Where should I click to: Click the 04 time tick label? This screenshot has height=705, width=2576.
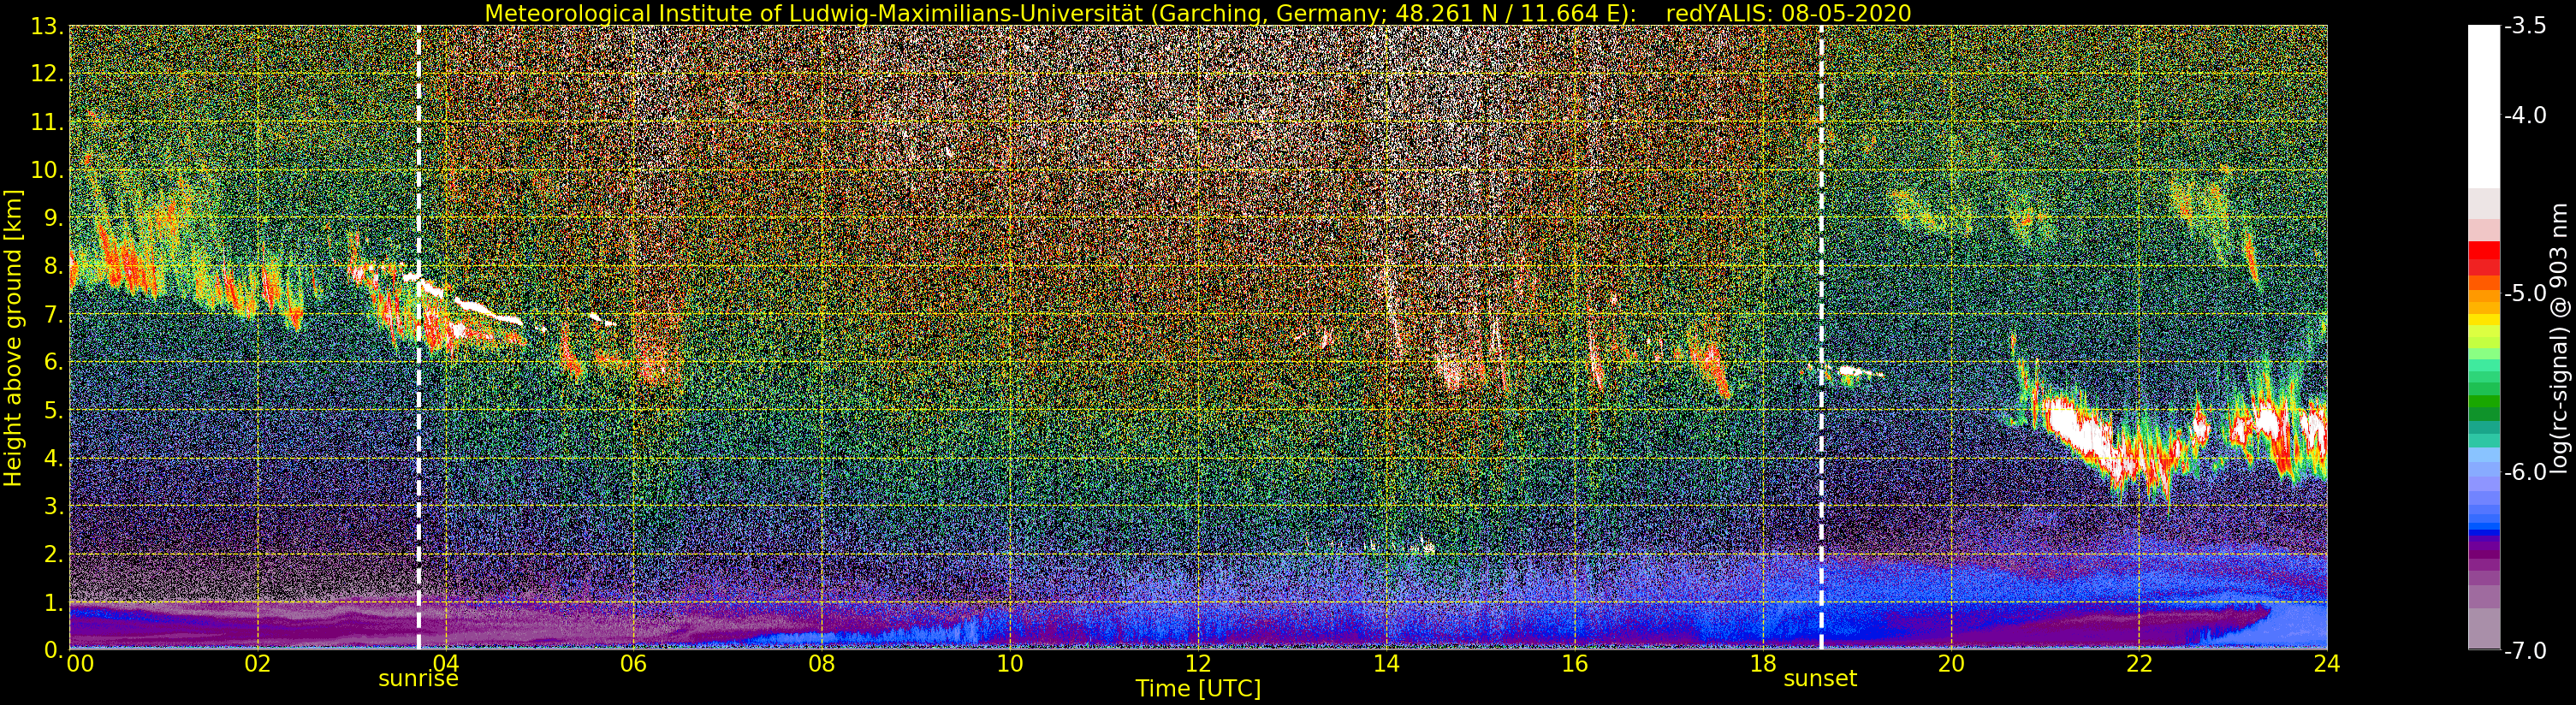tap(446, 663)
